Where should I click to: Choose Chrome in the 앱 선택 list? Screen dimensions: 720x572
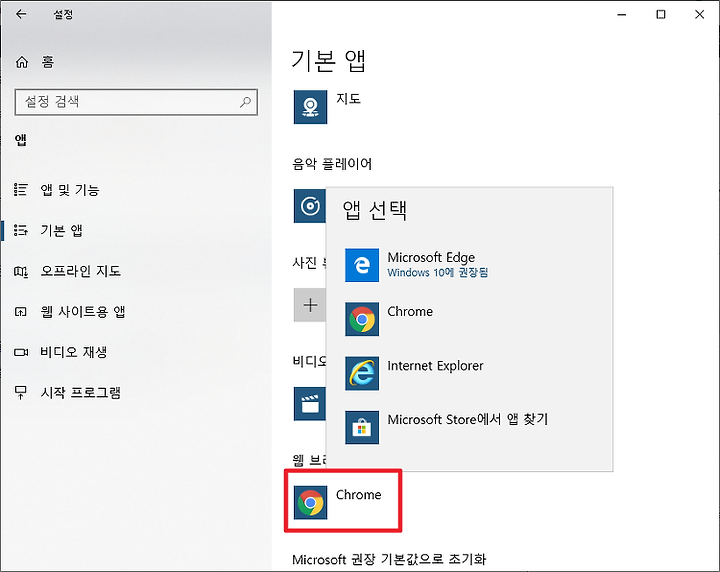[x=469, y=319]
